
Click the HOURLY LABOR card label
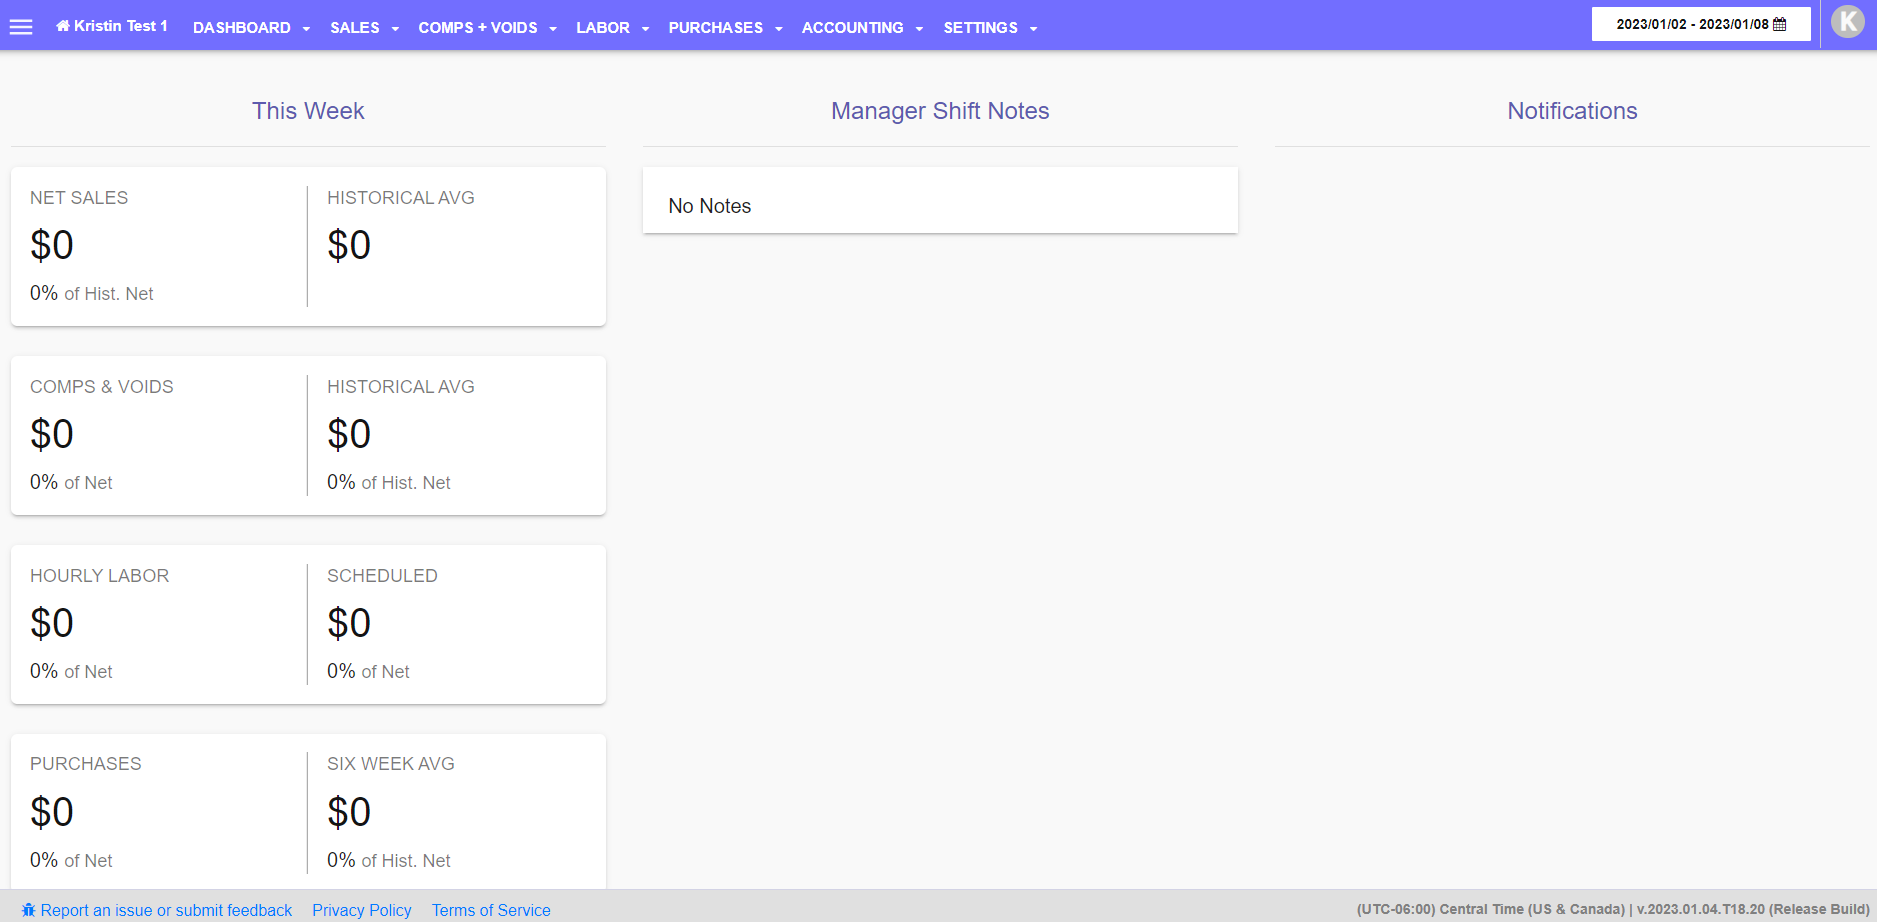(100, 576)
